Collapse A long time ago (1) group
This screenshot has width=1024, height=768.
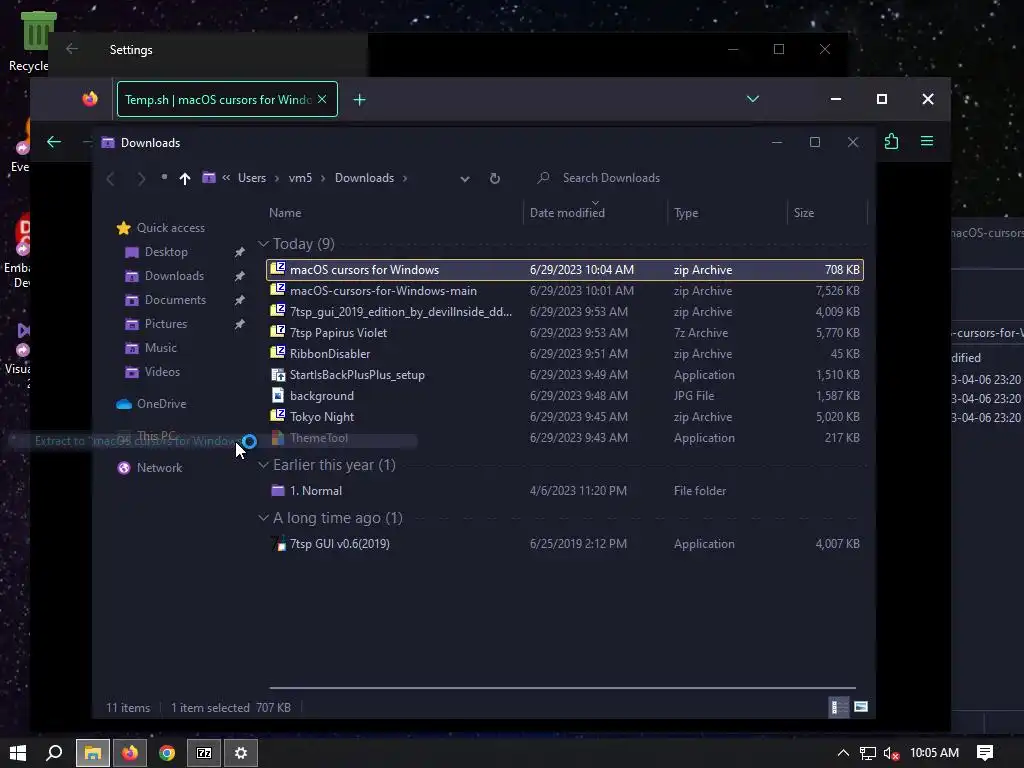click(x=263, y=517)
